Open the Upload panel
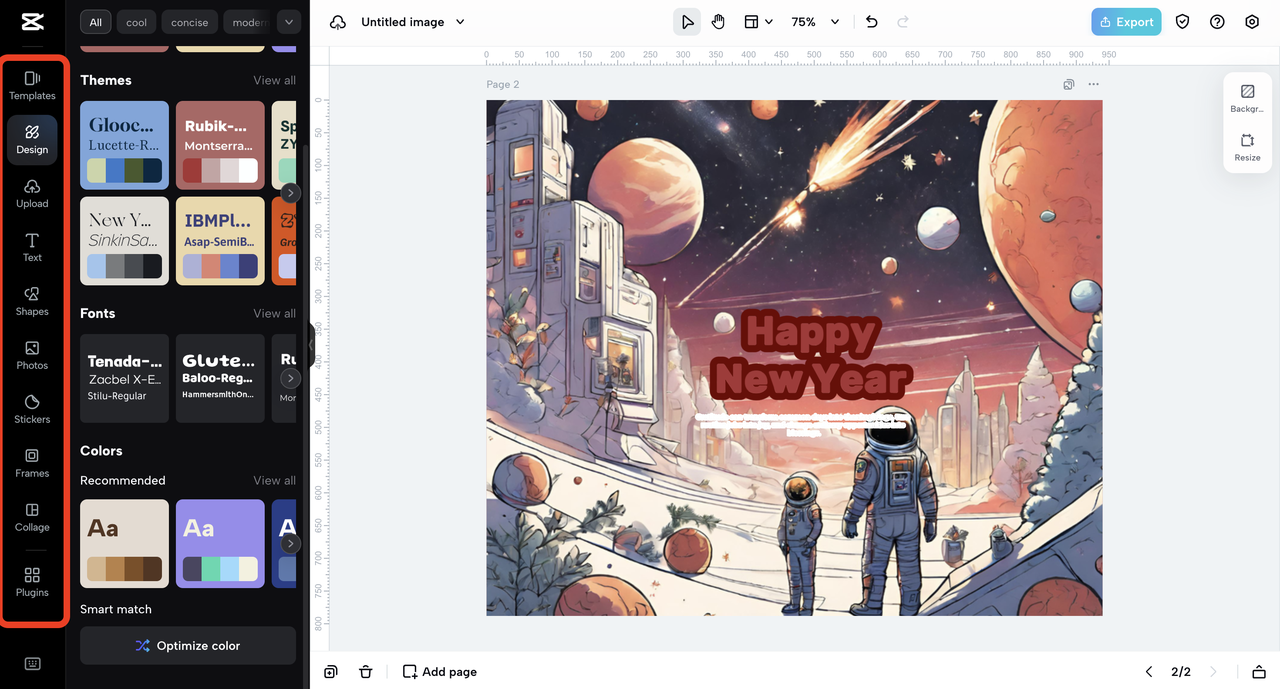 (x=32, y=194)
